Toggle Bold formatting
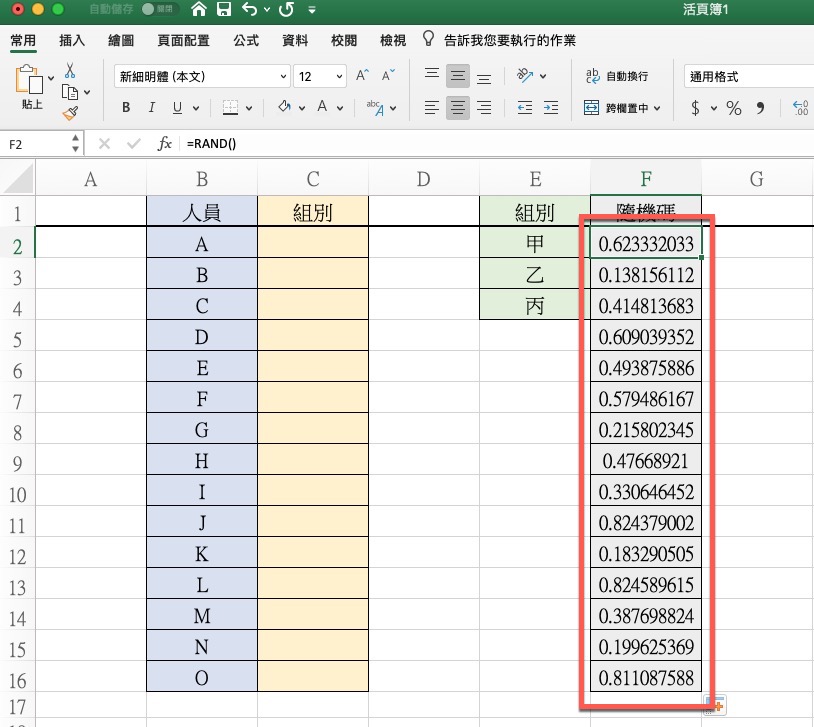The image size is (814, 727). tap(126, 108)
